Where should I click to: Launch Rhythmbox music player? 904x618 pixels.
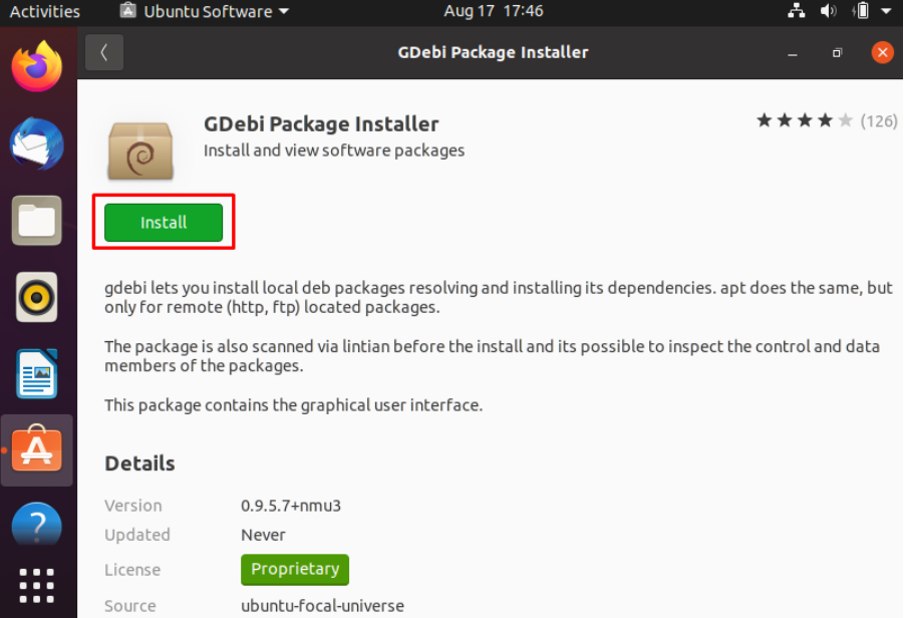coord(37,297)
